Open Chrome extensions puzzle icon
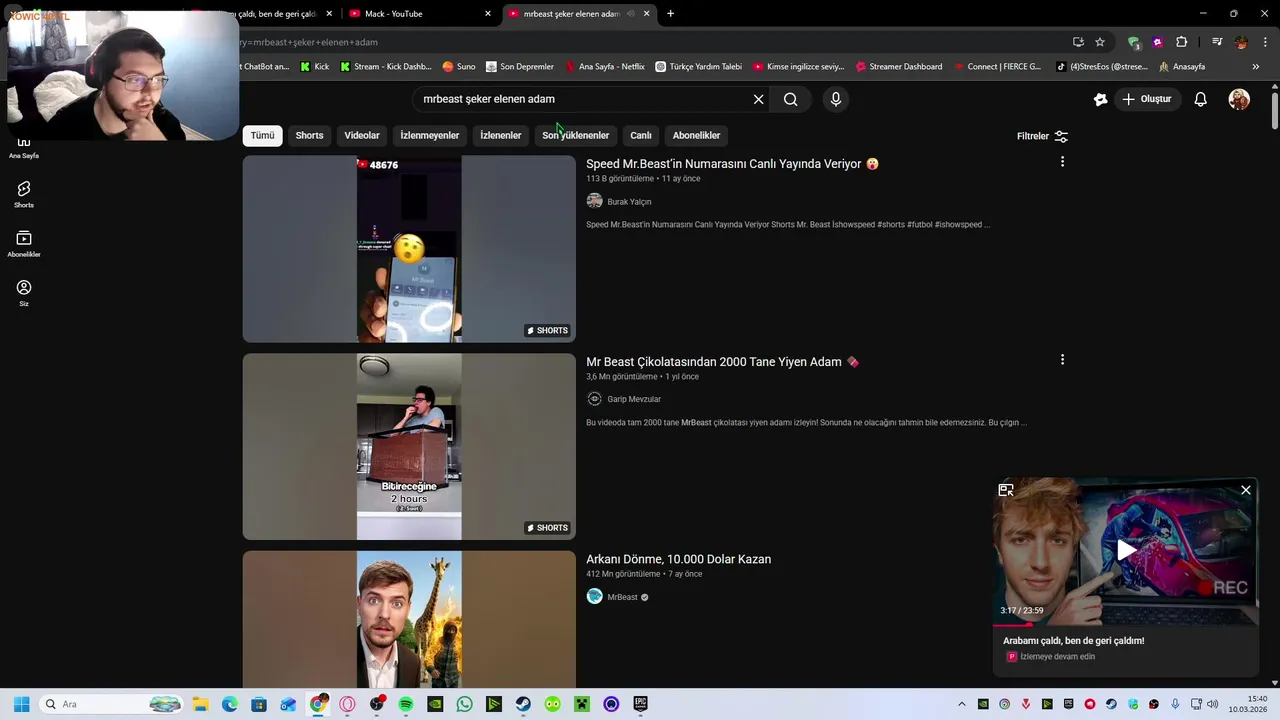This screenshot has height=720, width=1280. [1181, 42]
